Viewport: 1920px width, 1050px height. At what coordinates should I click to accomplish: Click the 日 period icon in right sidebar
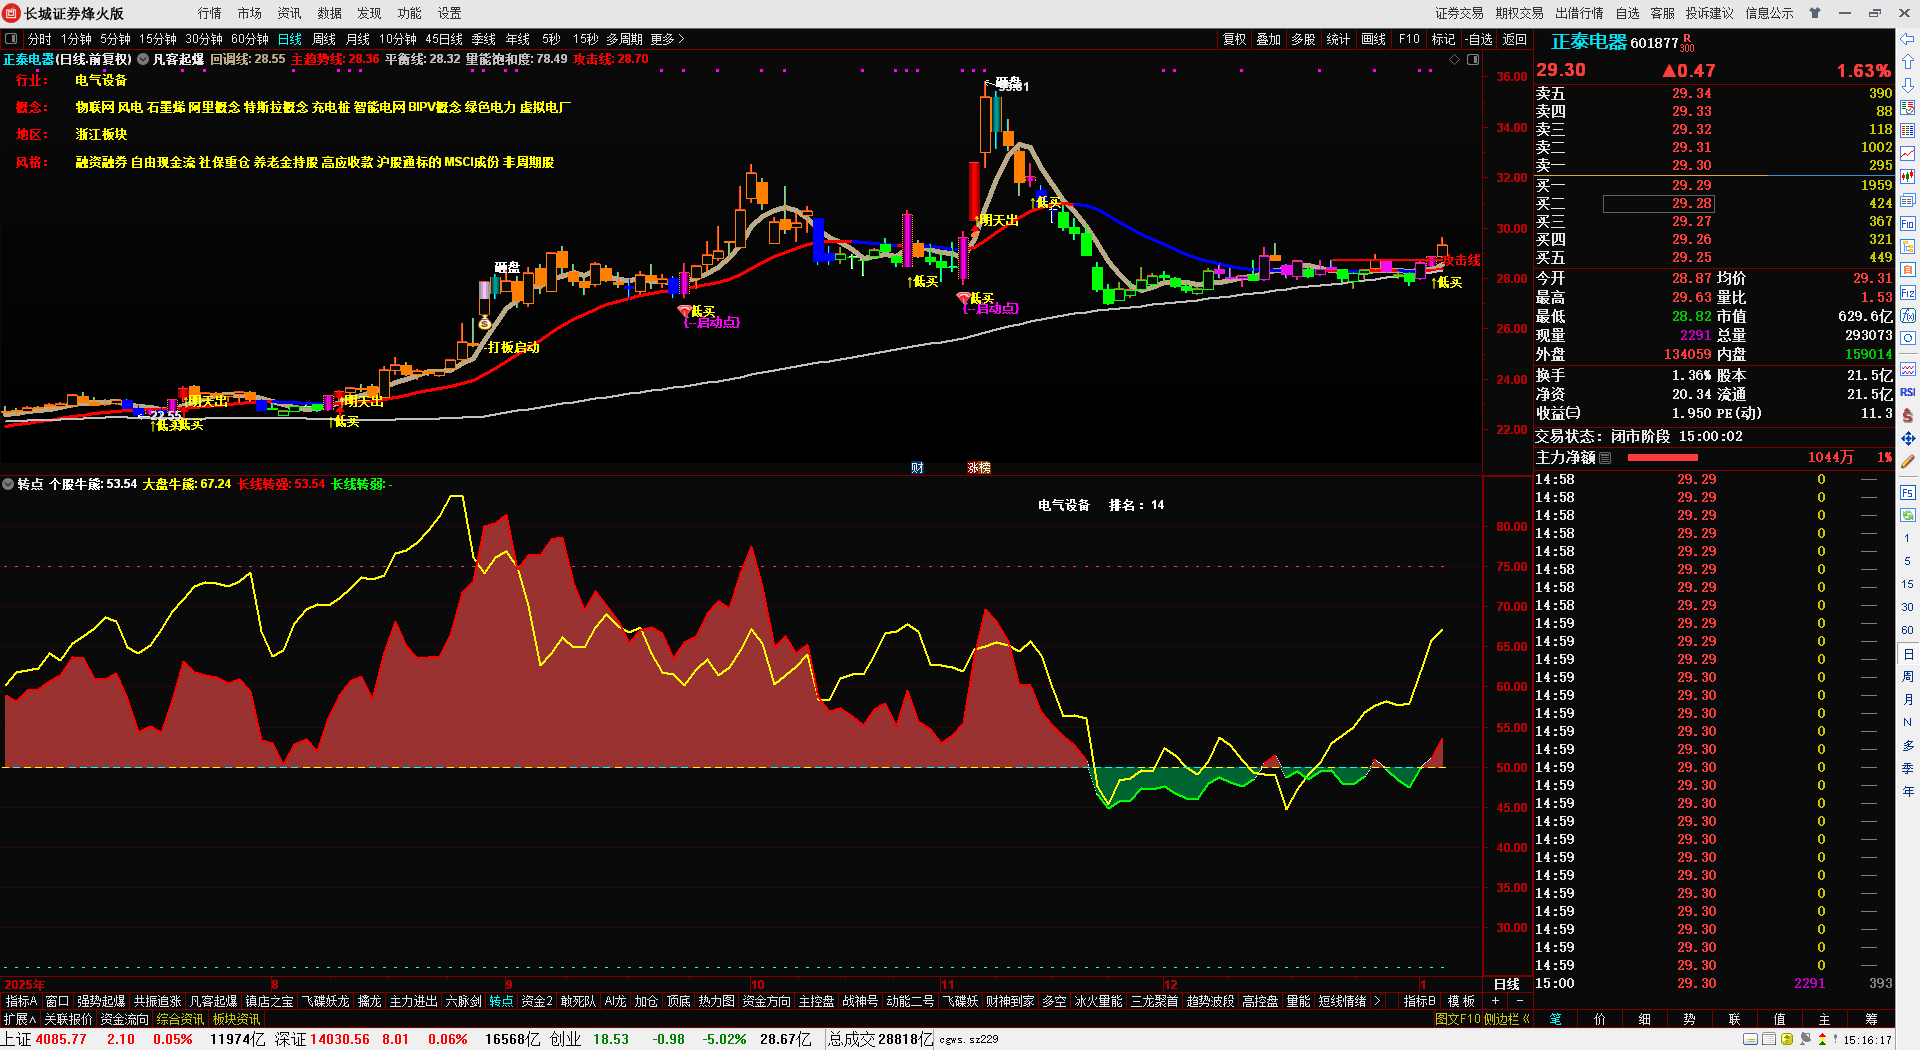tap(1907, 654)
